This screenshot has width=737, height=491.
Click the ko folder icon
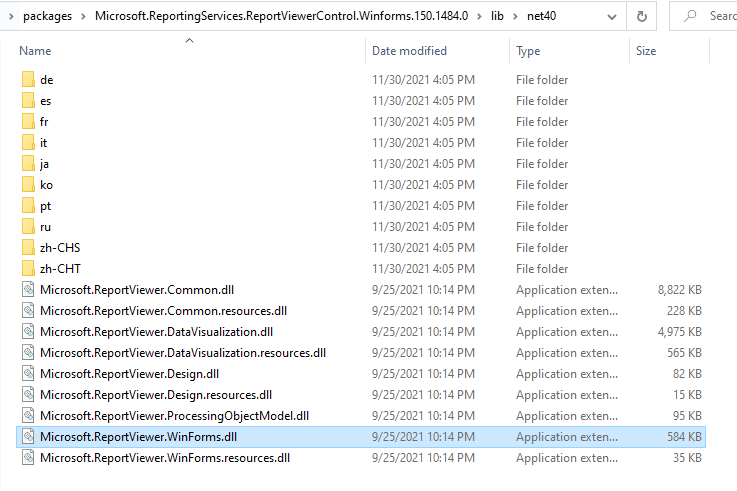pos(28,185)
